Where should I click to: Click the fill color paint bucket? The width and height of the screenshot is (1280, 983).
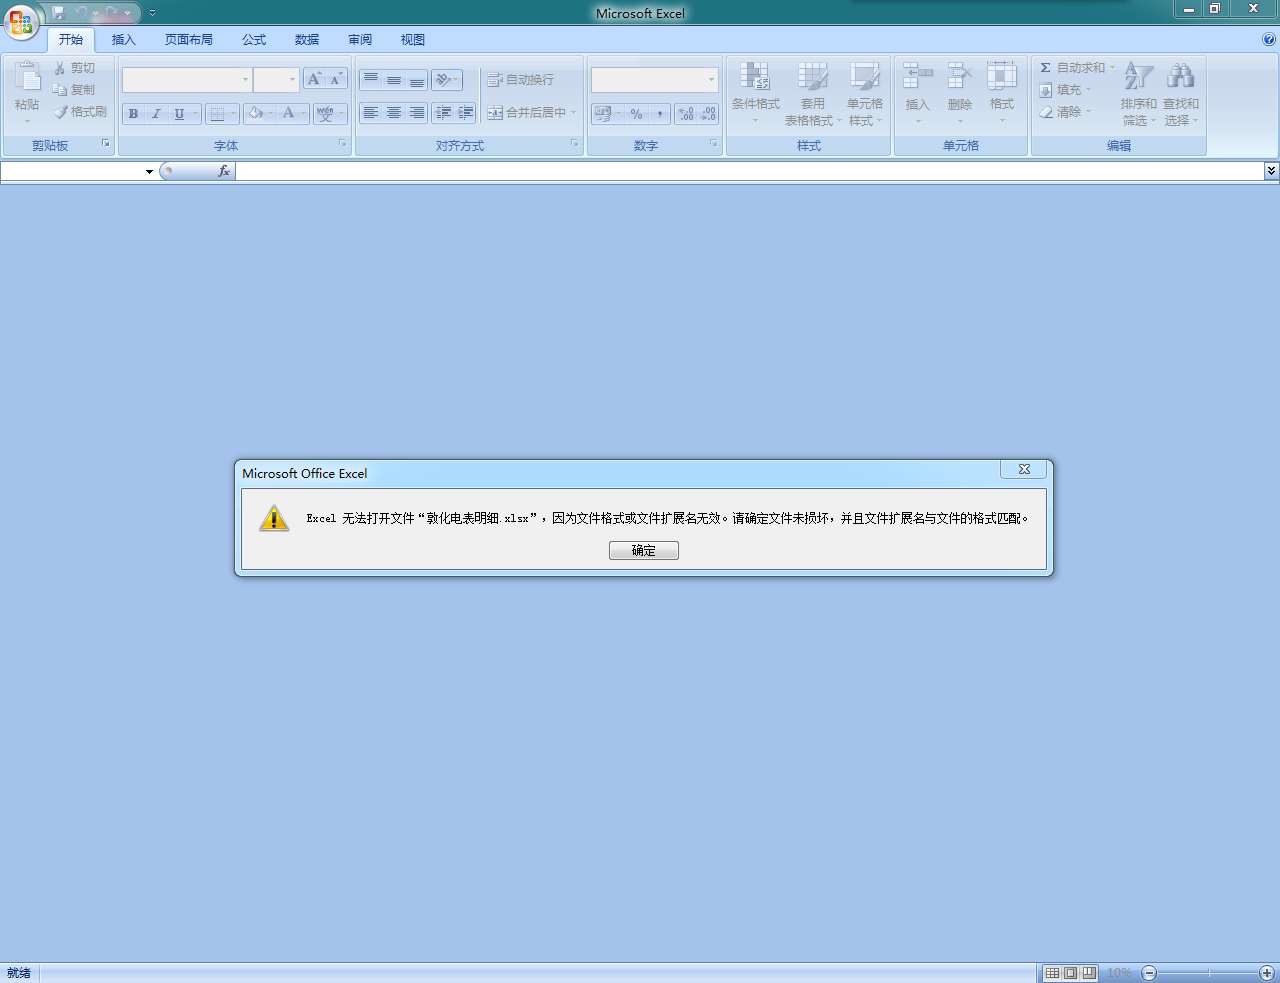[256, 114]
